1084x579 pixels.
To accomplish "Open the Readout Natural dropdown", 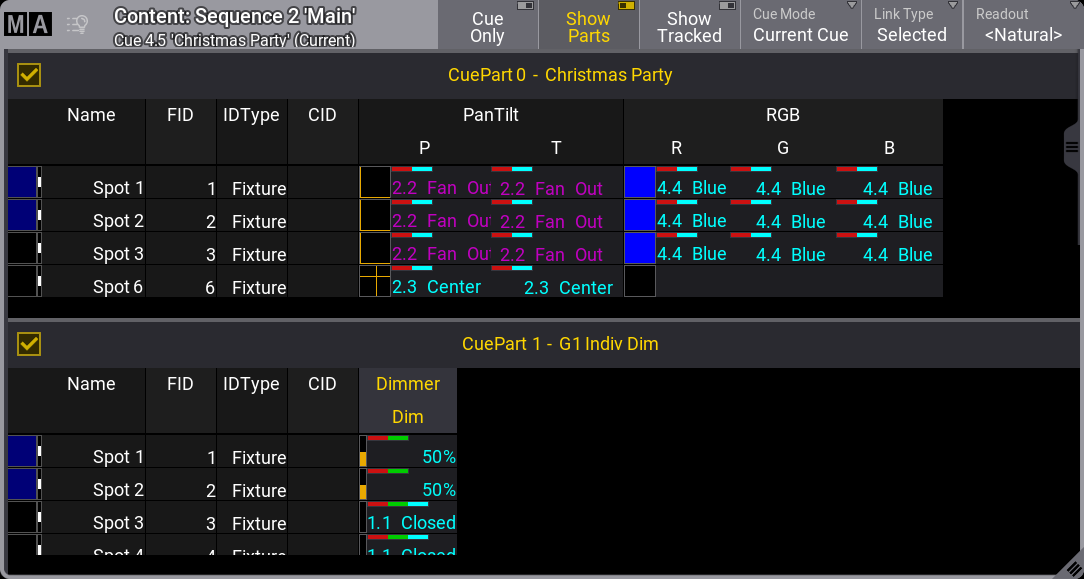I will pos(1022,25).
